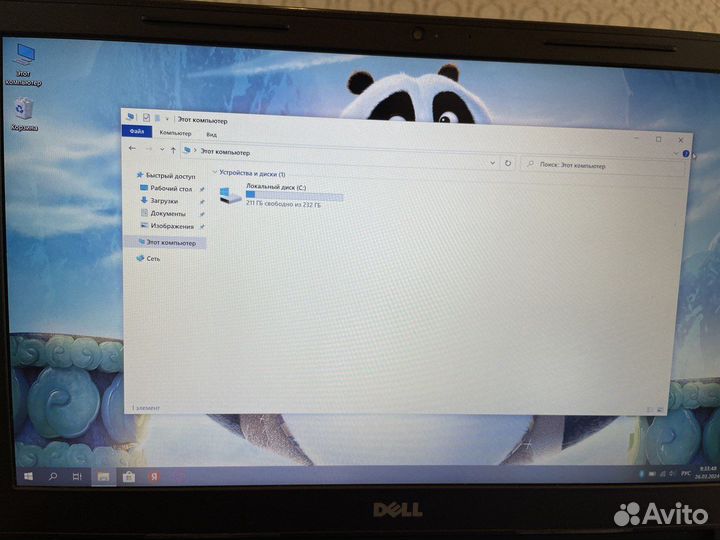The height and width of the screenshot is (540, 720).
Task: Open the Help question mark icon
Action: pos(686,154)
